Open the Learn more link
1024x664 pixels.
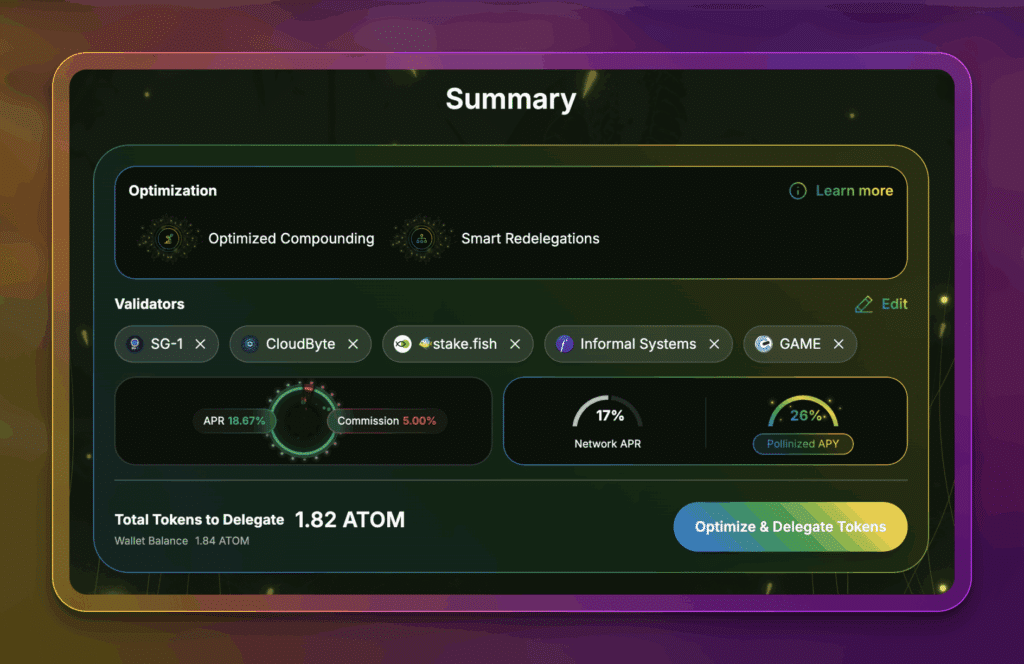click(x=854, y=191)
